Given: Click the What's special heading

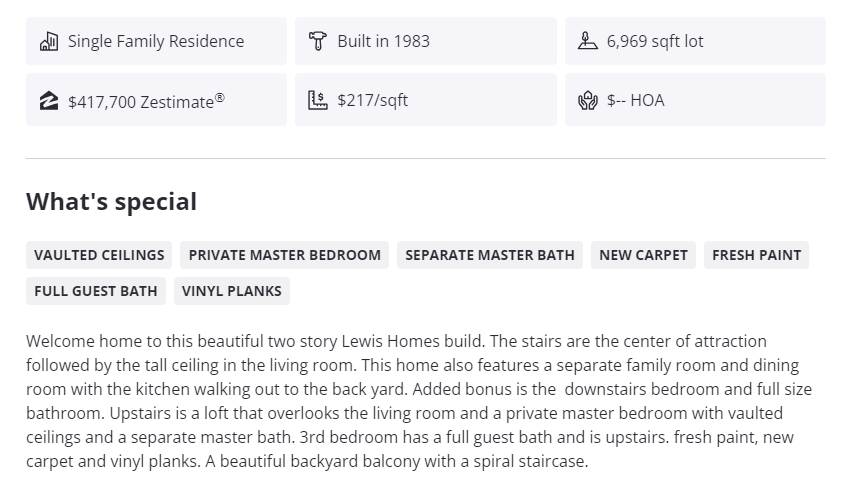Looking at the screenshot, I should (x=111, y=201).
